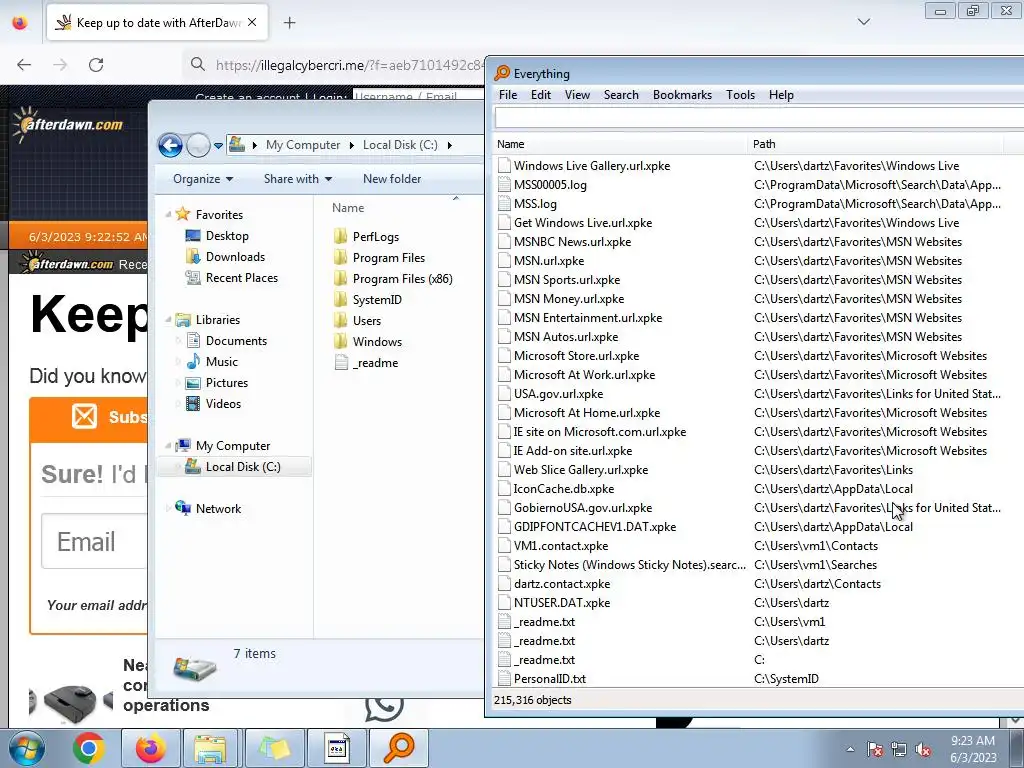Click the Videos library icon
The width and height of the screenshot is (1024, 768).
193,404
